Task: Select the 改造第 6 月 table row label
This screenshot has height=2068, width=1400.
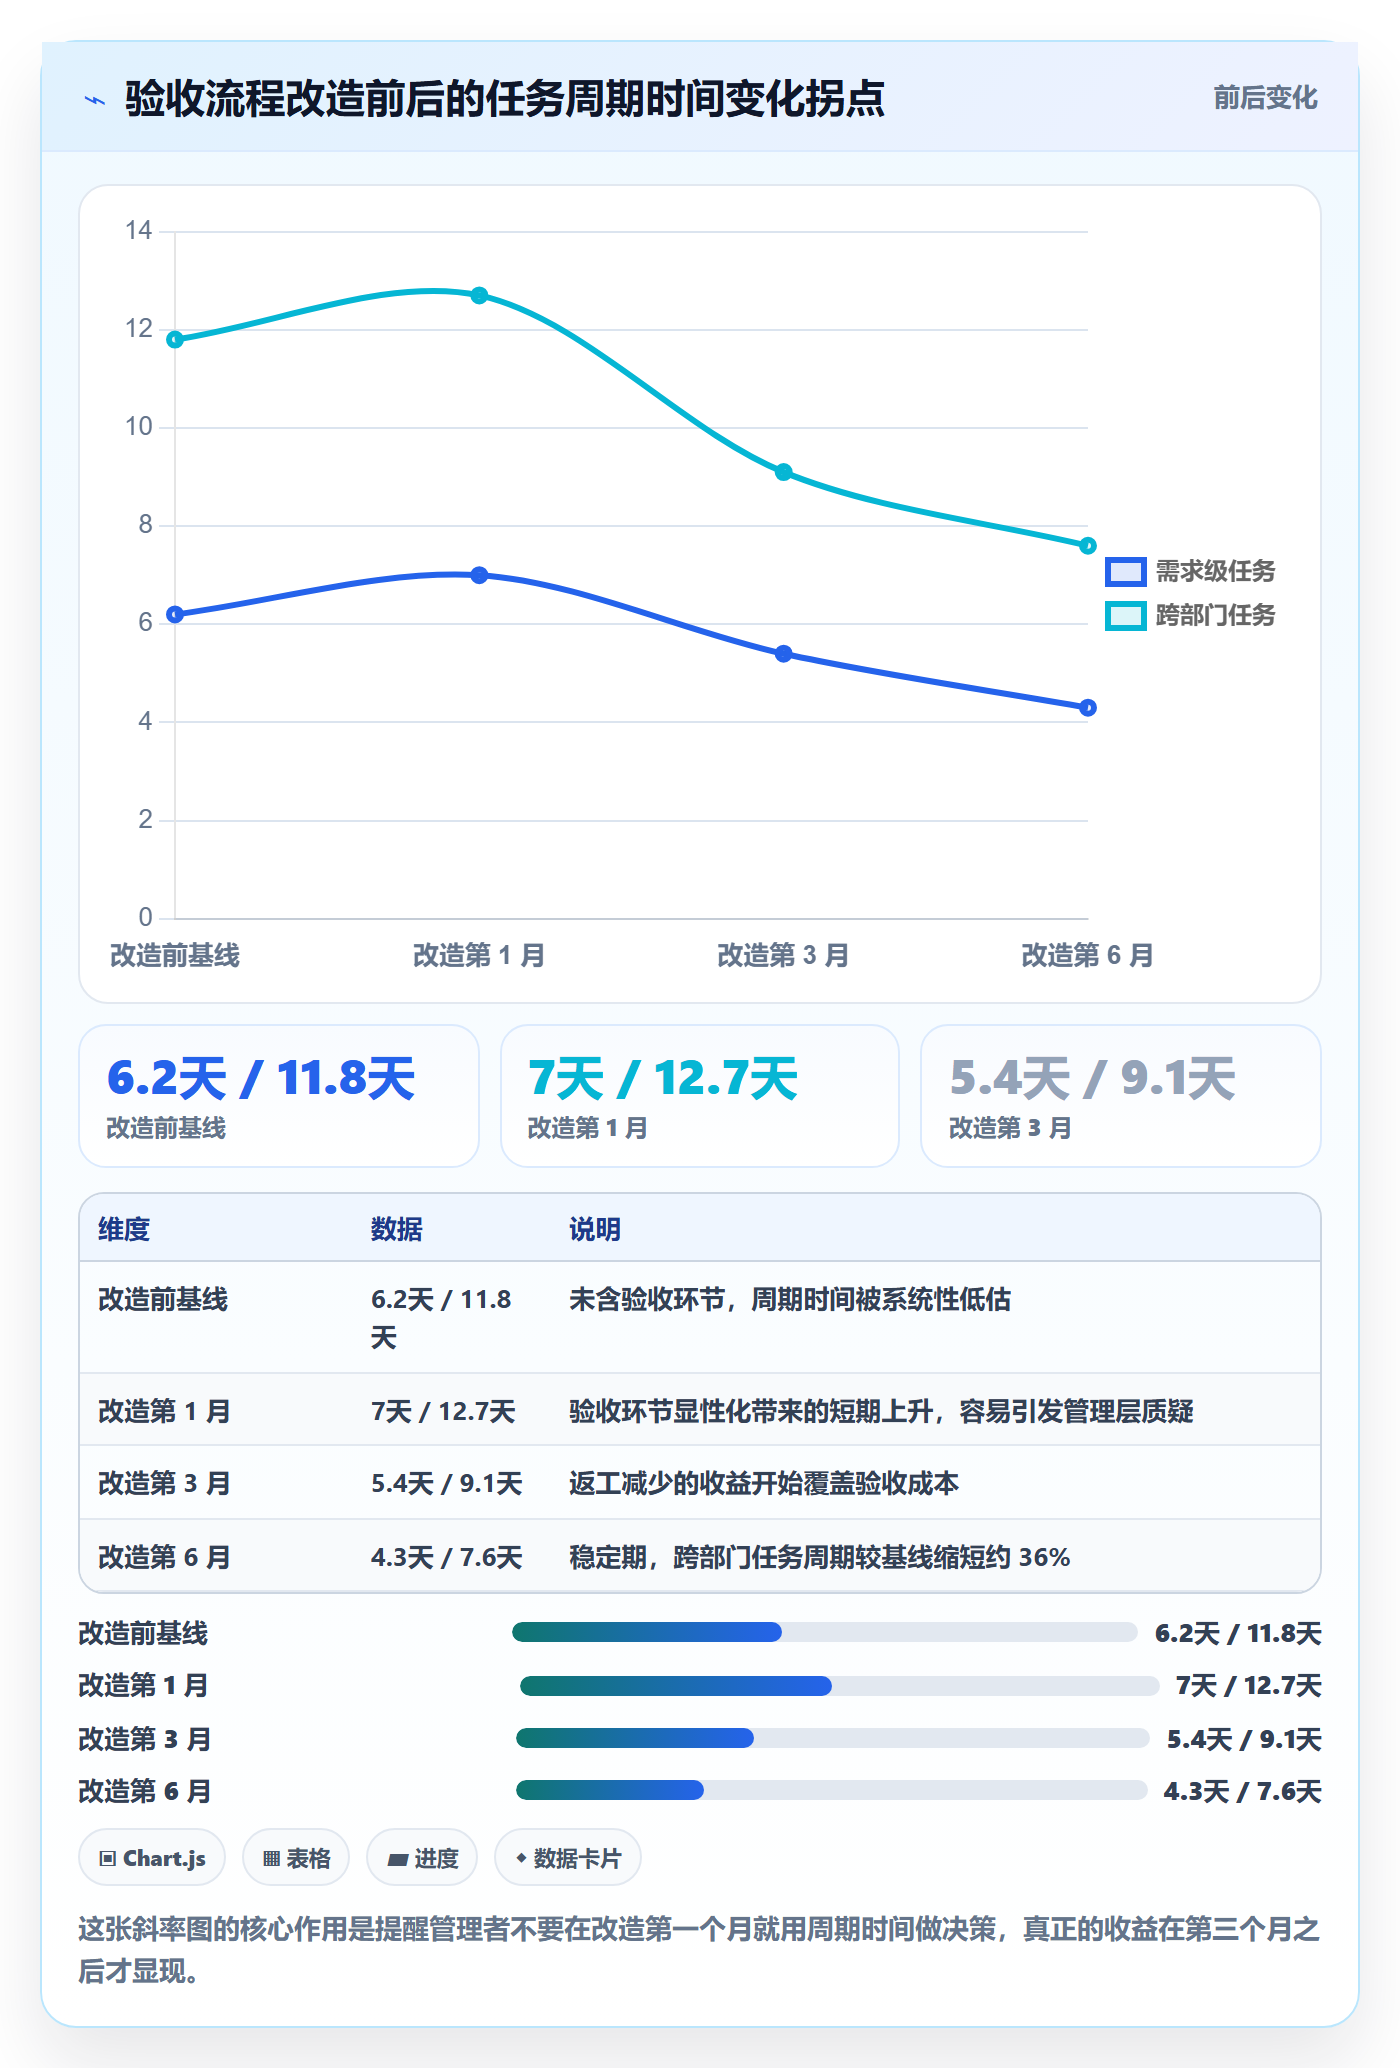Action: 164,1557
